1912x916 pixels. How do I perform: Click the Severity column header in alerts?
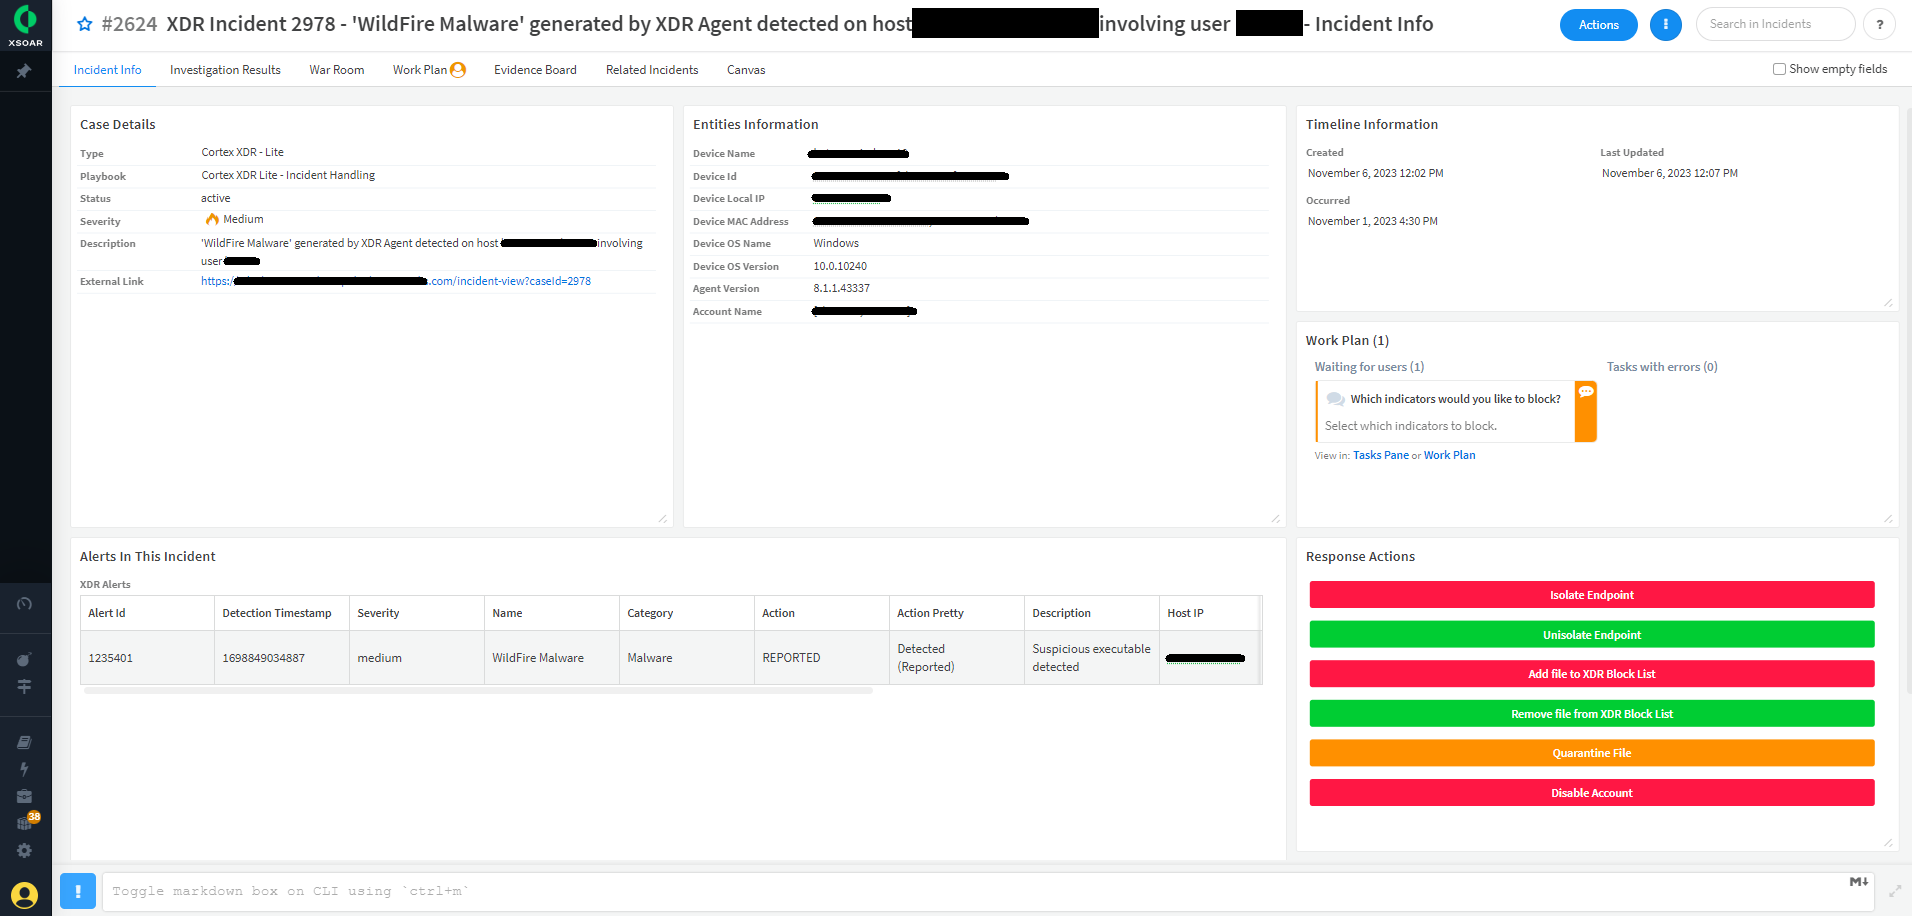[417, 613]
